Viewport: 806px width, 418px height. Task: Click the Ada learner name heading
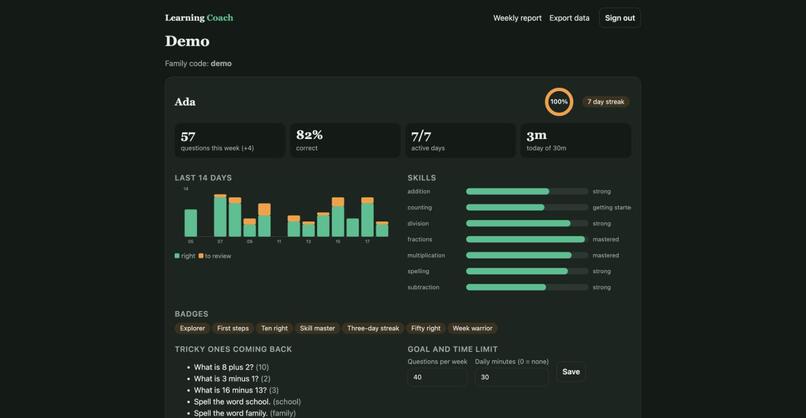[185, 102]
